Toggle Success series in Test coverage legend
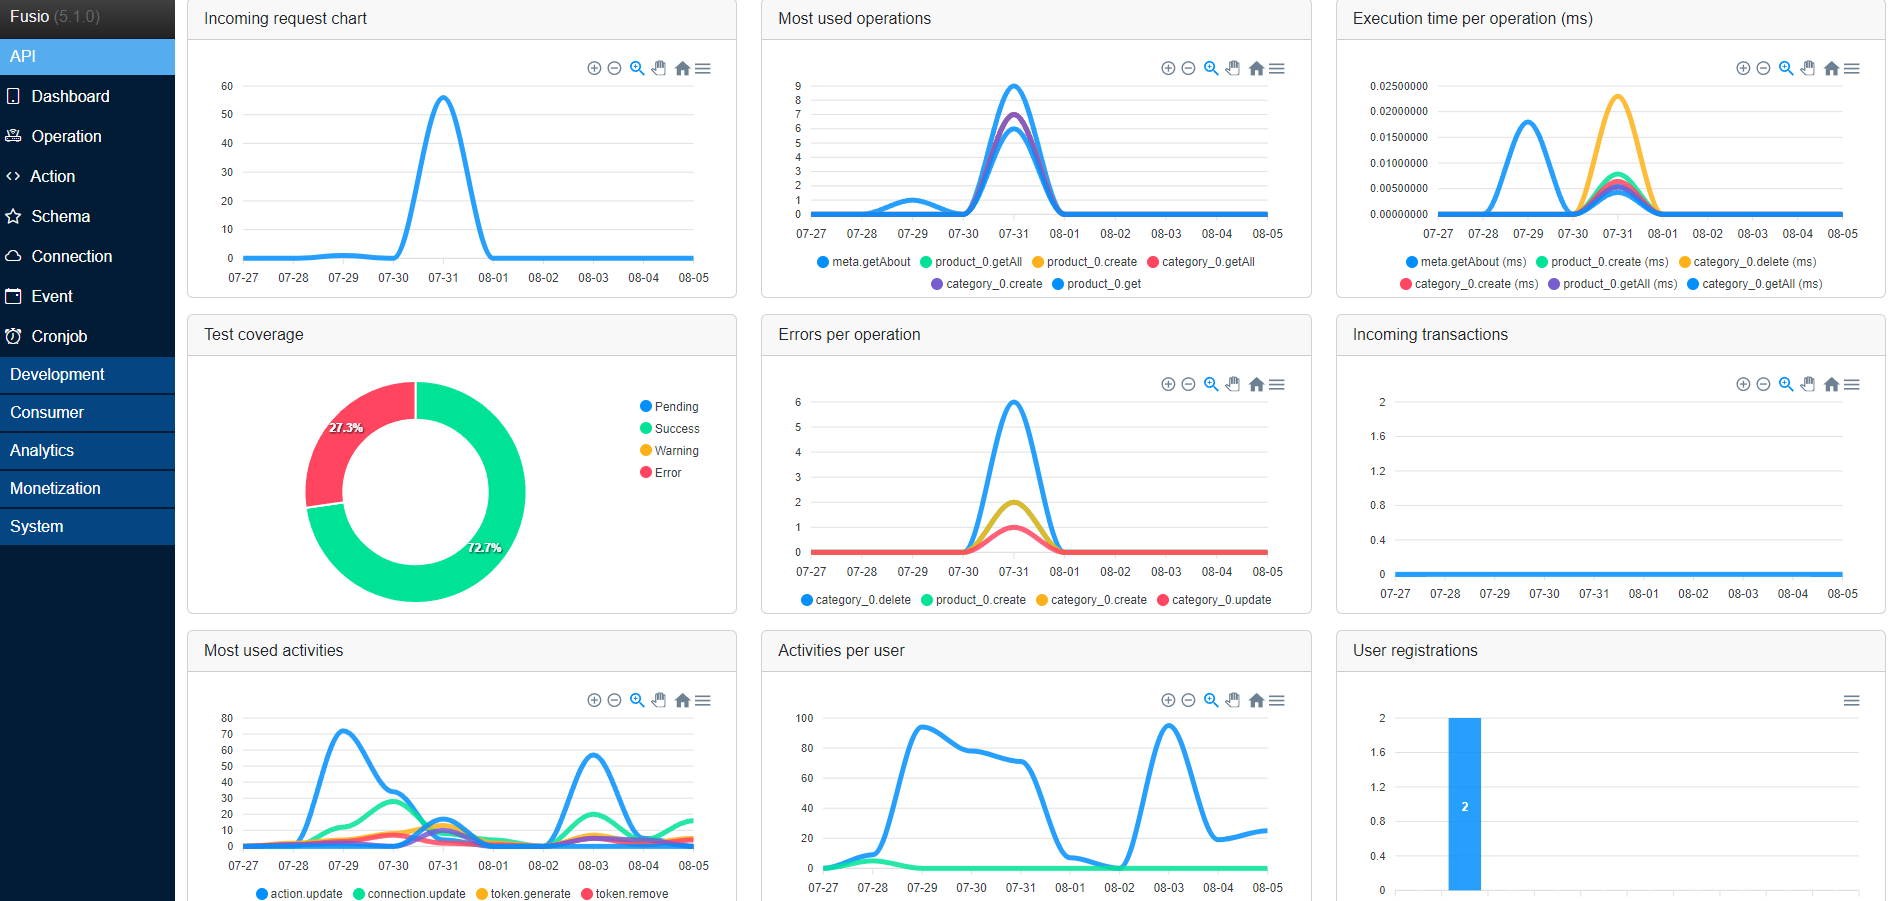The image size is (1895, 901). (x=669, y=428)
